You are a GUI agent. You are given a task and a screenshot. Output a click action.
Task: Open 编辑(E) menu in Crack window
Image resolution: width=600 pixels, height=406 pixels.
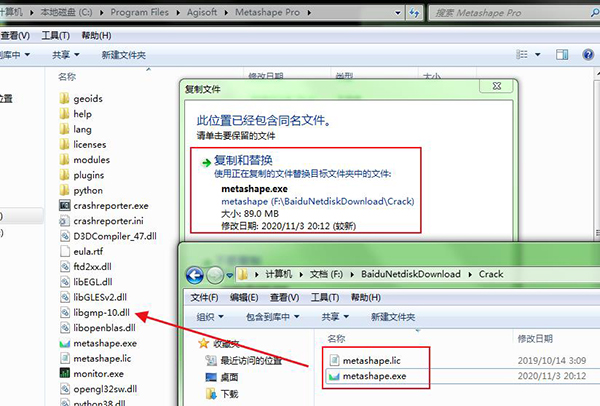244,297
